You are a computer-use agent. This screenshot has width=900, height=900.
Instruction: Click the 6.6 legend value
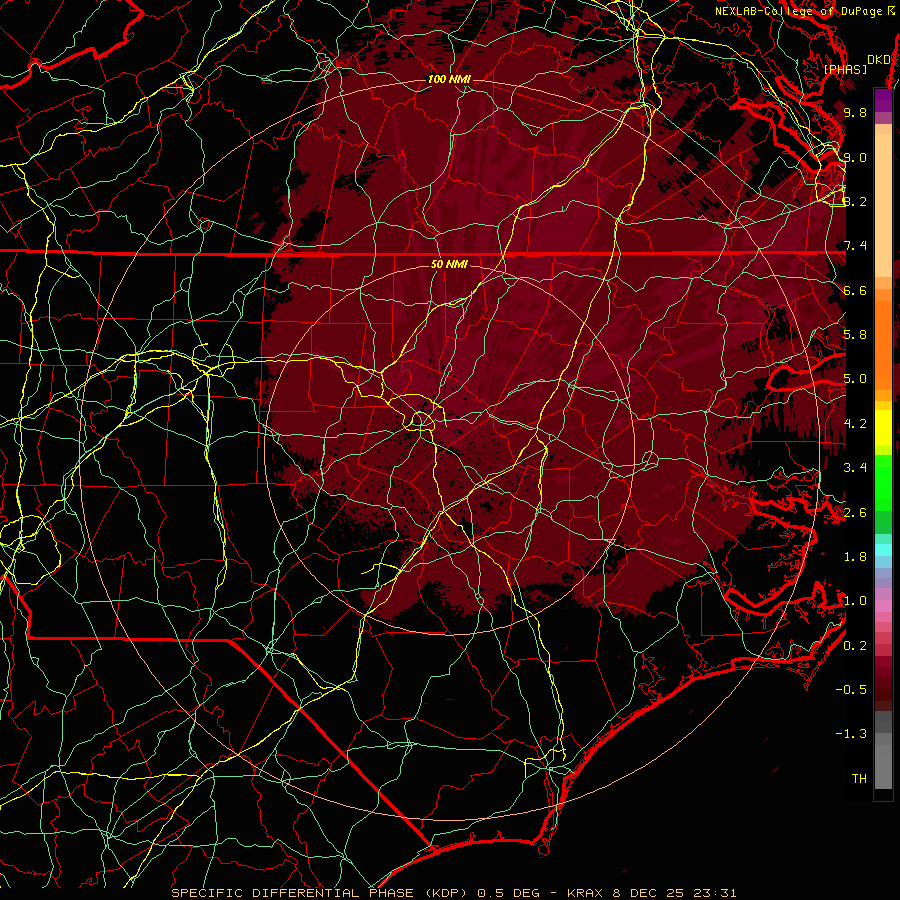tap(855, 290)
